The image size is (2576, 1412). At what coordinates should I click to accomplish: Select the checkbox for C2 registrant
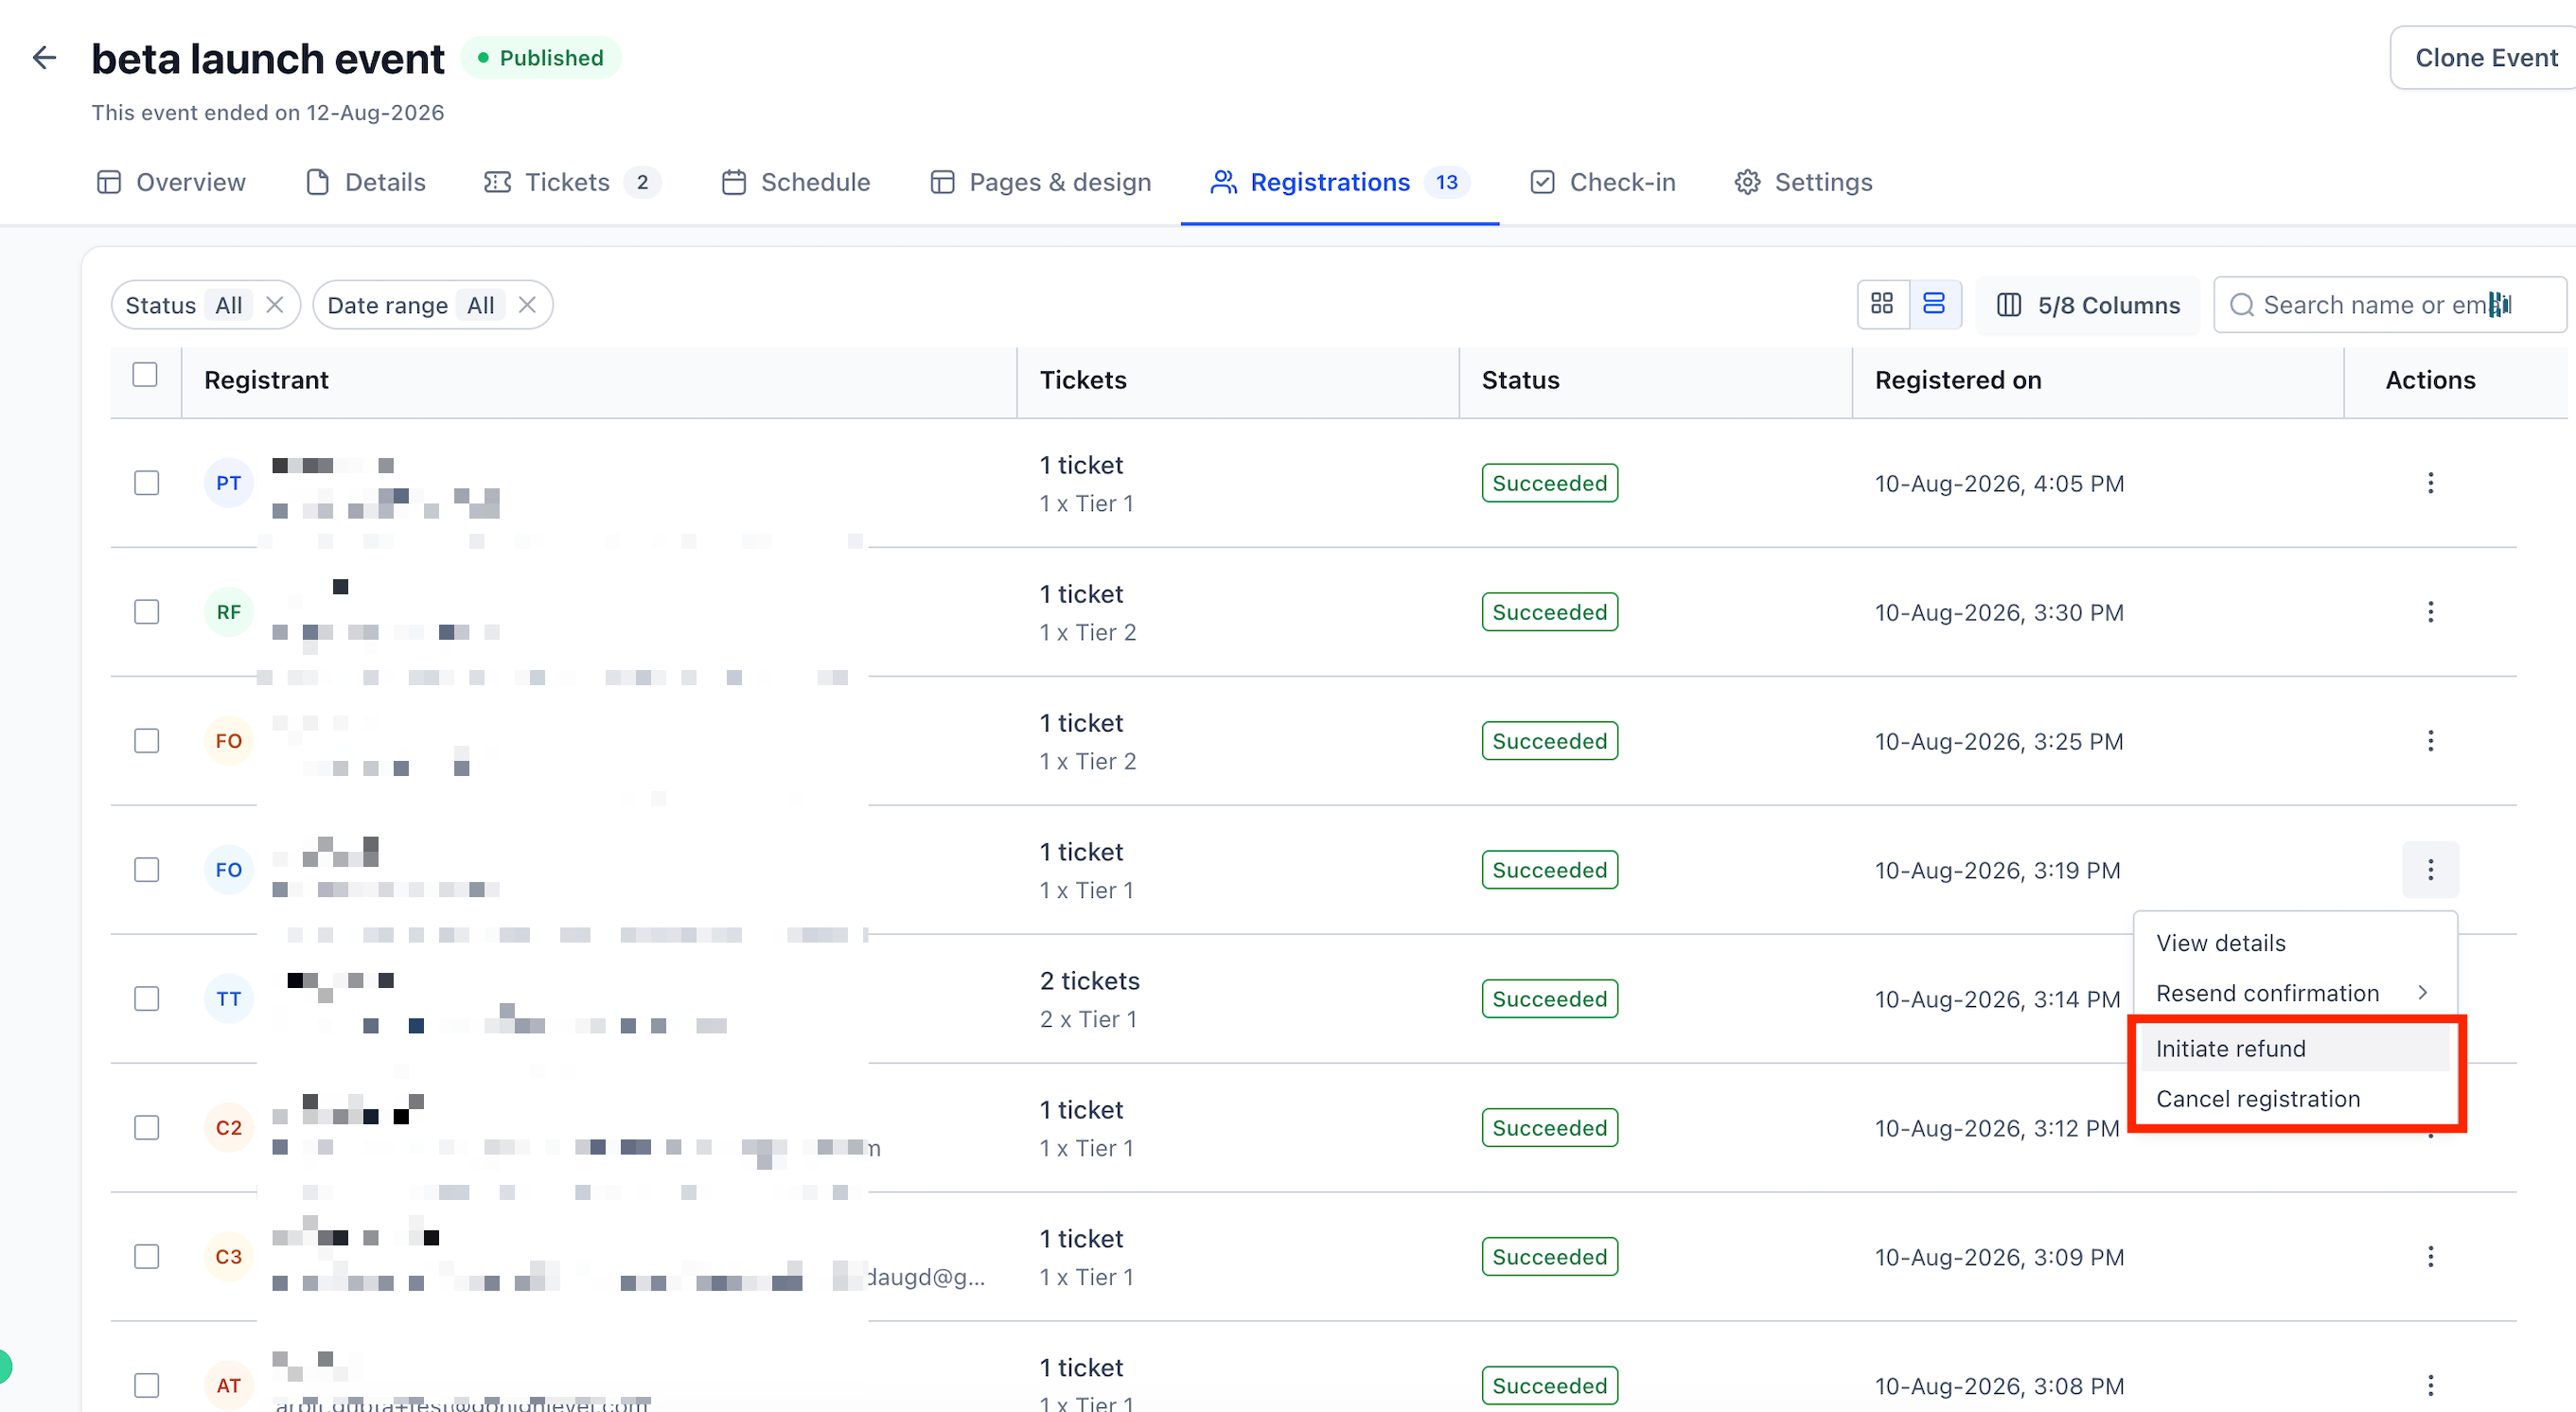147,1127
